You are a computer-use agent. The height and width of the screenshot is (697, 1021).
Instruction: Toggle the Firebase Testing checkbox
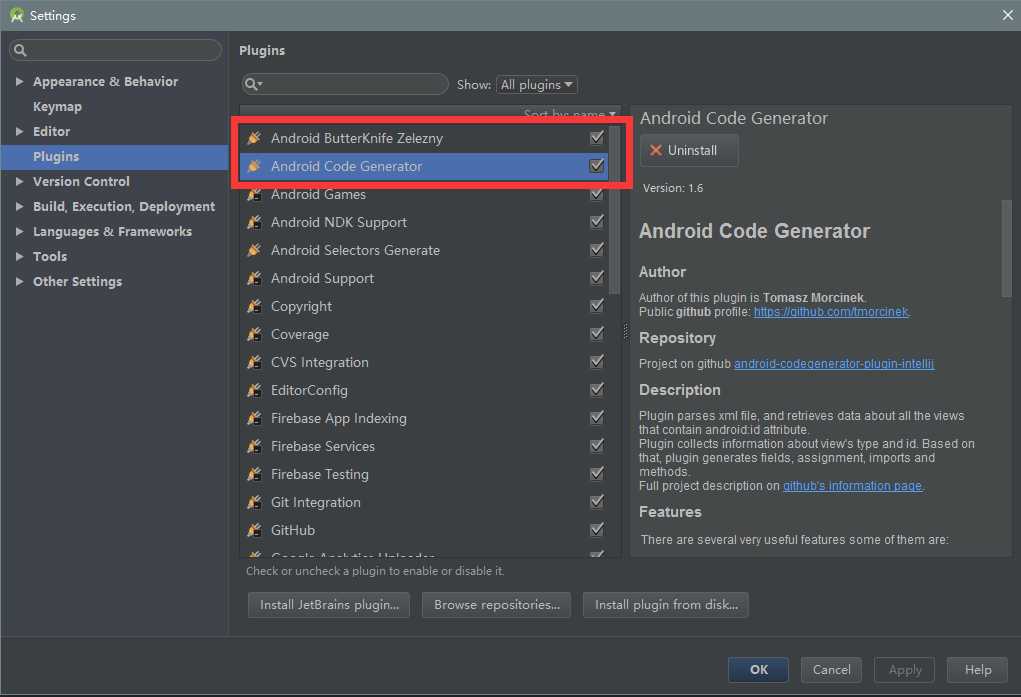pos(596,474)
